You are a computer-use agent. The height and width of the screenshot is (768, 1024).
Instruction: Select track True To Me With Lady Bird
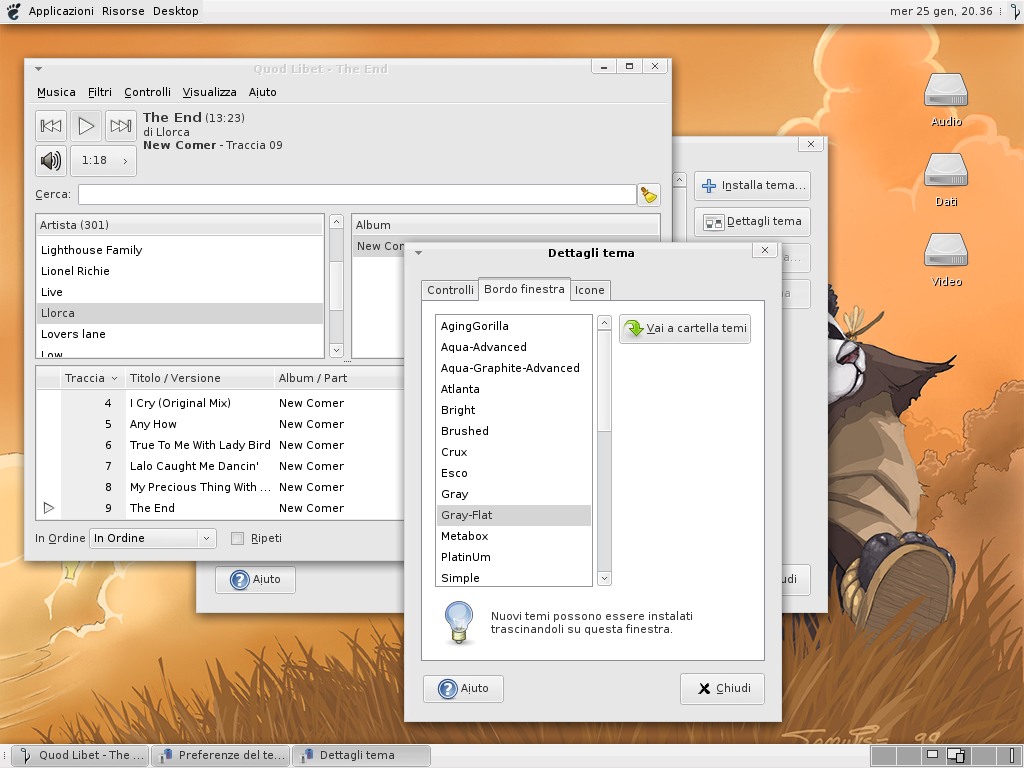pos(220,445)
